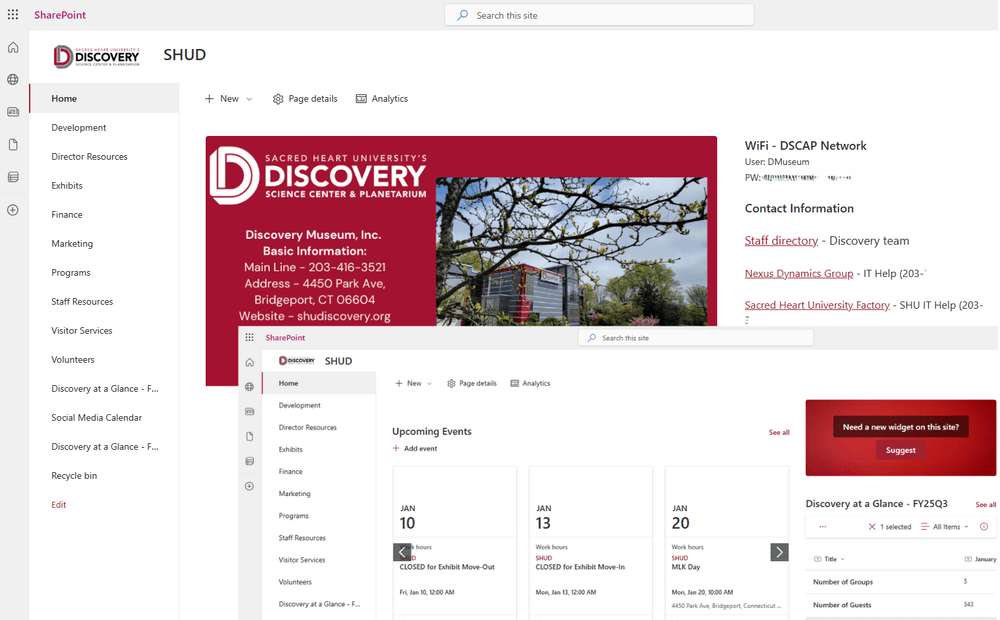Open the Exhibits navigation item
This screenshot has width=1000, height=620.
pyautogui.click(x=67, y=185)
